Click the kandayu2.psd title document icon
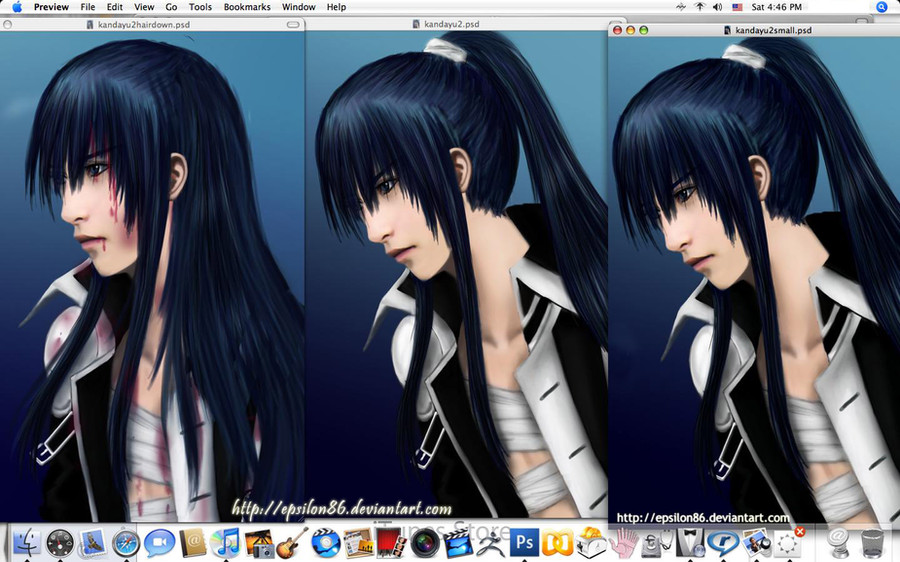 point(416,24)
